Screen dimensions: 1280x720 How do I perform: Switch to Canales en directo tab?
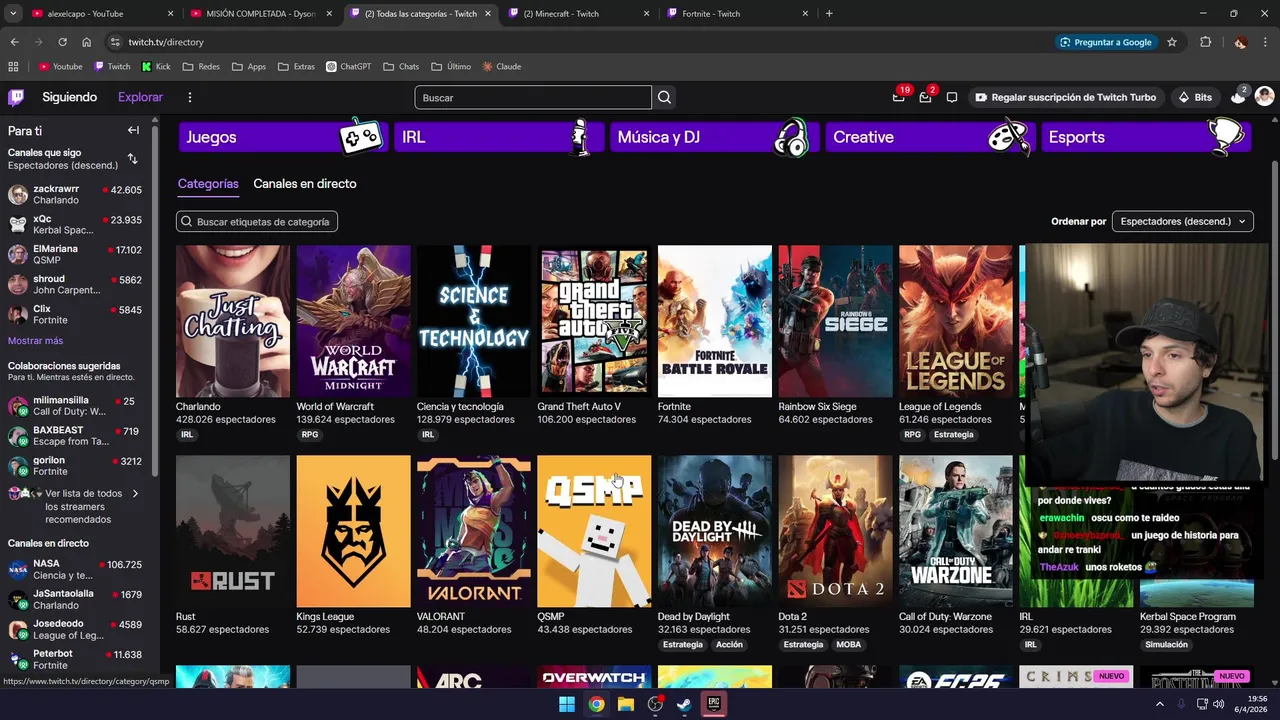[x=305, y=184]
